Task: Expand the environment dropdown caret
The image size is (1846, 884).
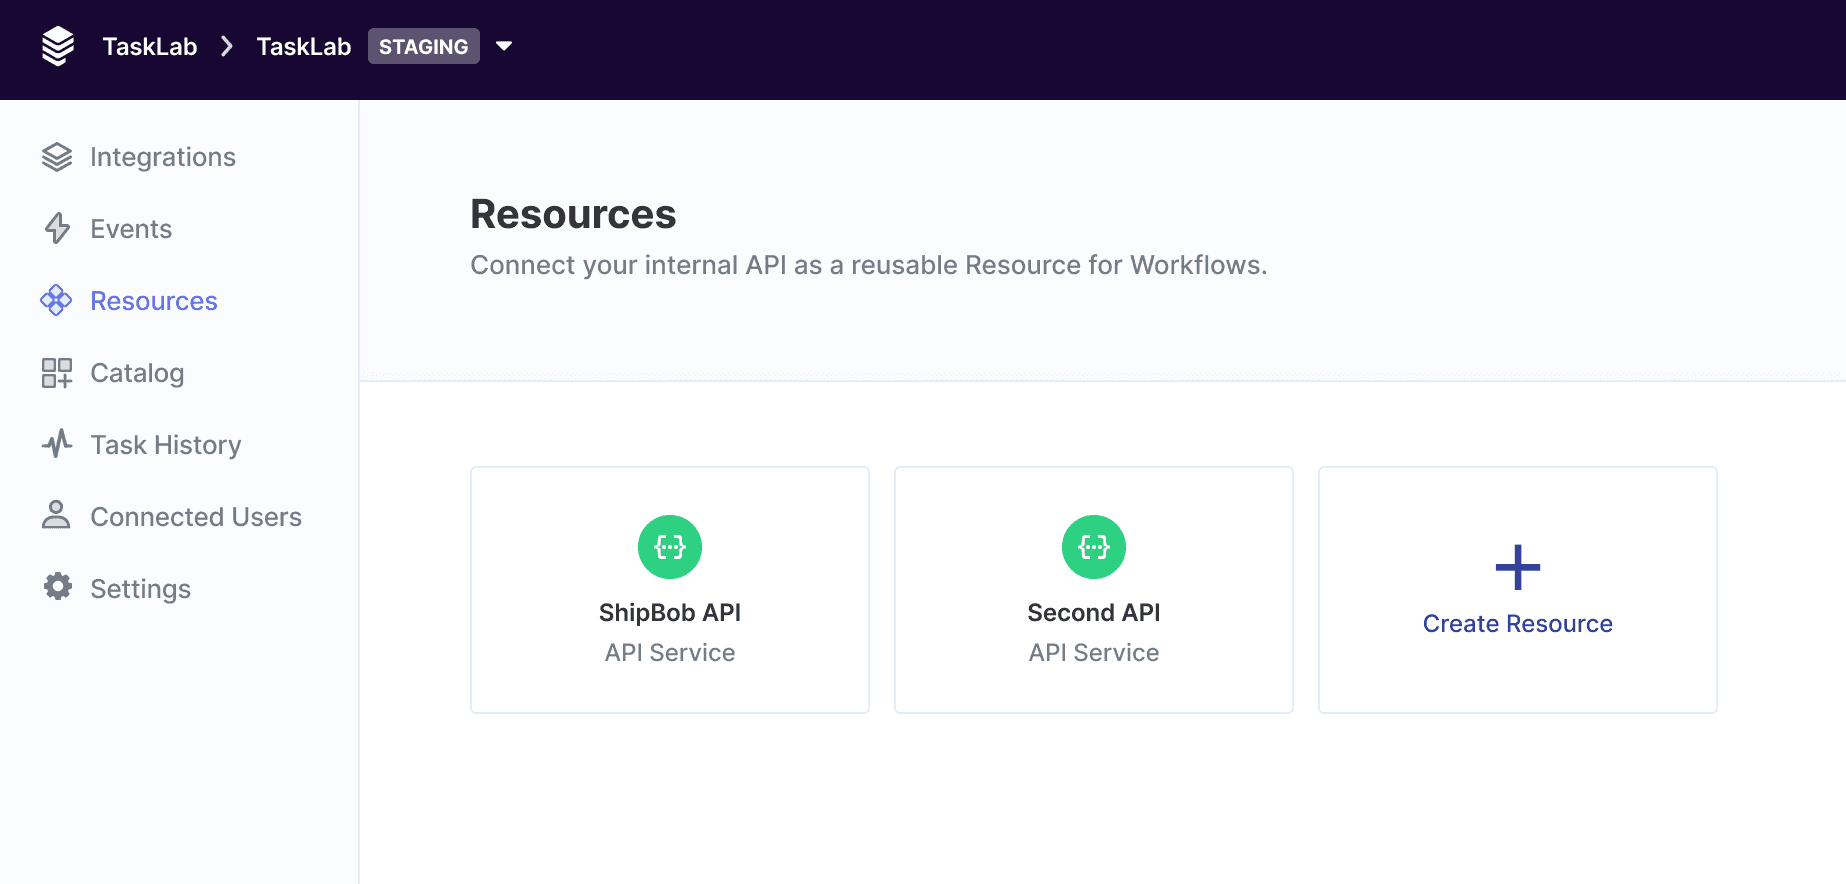Action: tap(504, 46)
